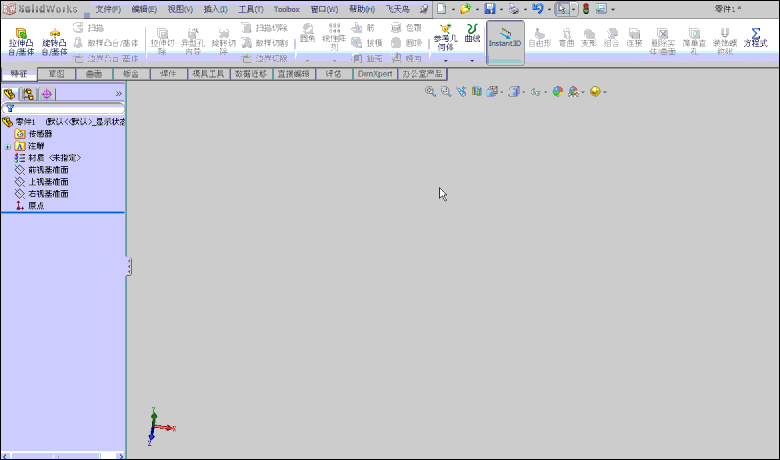Click the Rebuild traffic light icon

click(586, 9)
